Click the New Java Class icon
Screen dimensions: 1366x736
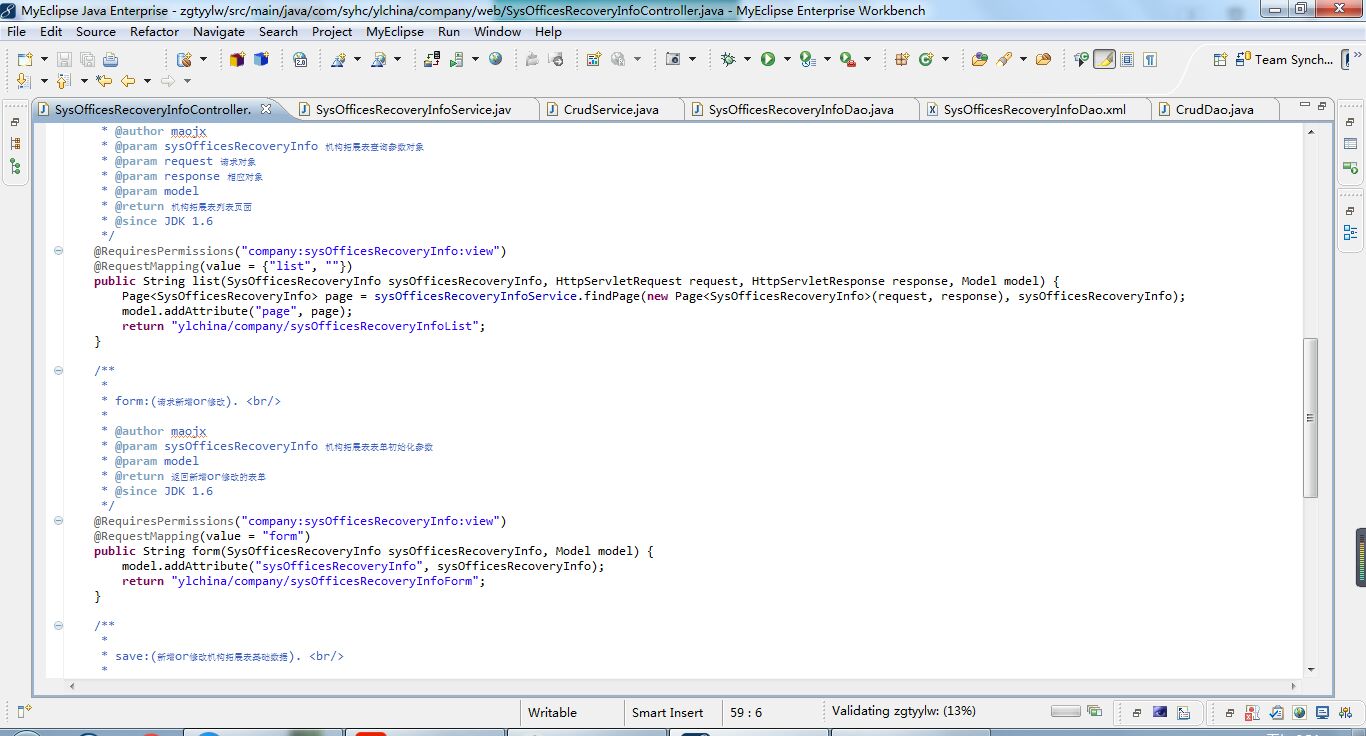point(927,60)
